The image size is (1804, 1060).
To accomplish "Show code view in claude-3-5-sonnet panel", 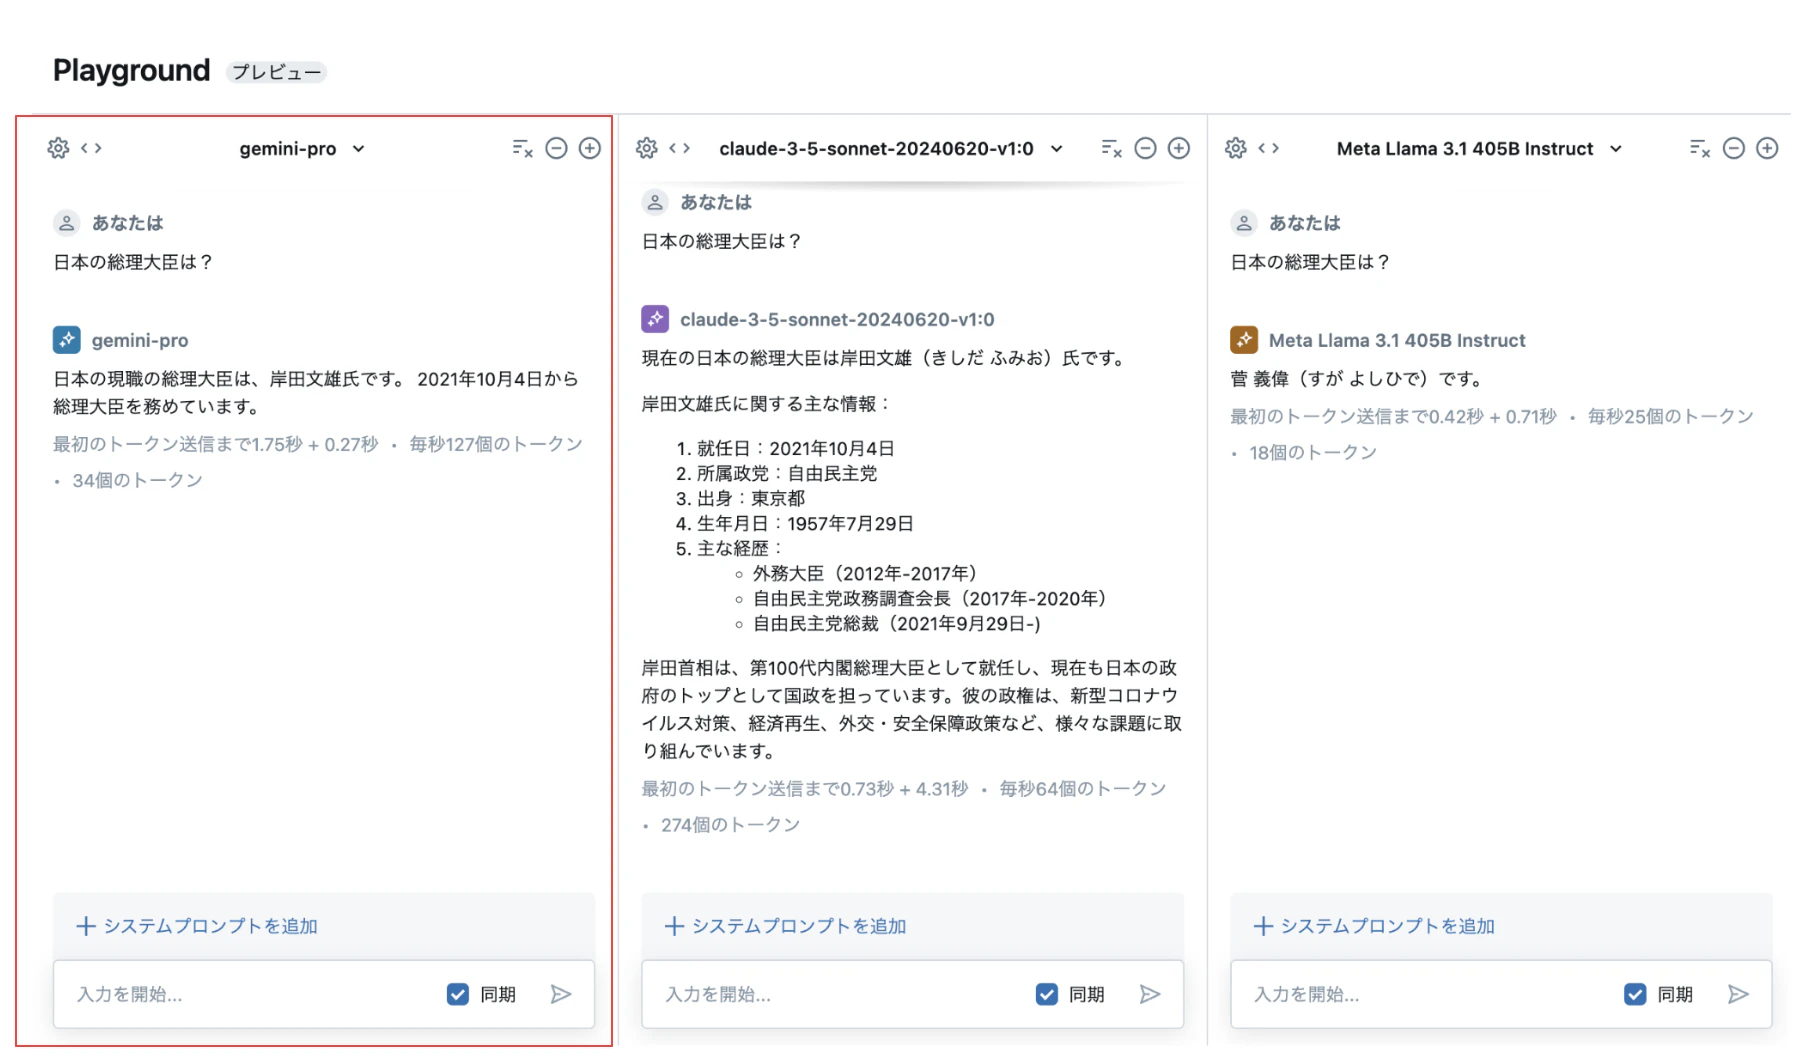I will [680, 148].
